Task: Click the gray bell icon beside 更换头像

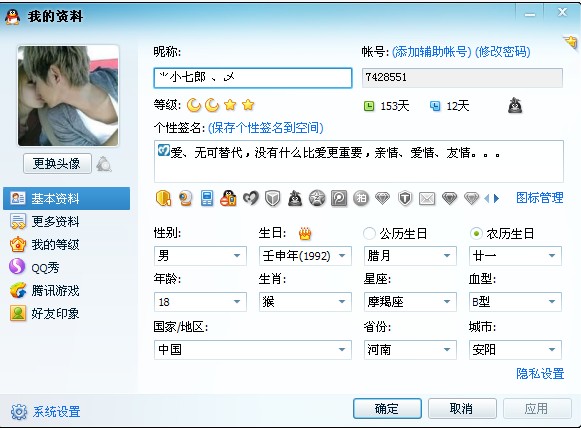Action: point(104,164)
